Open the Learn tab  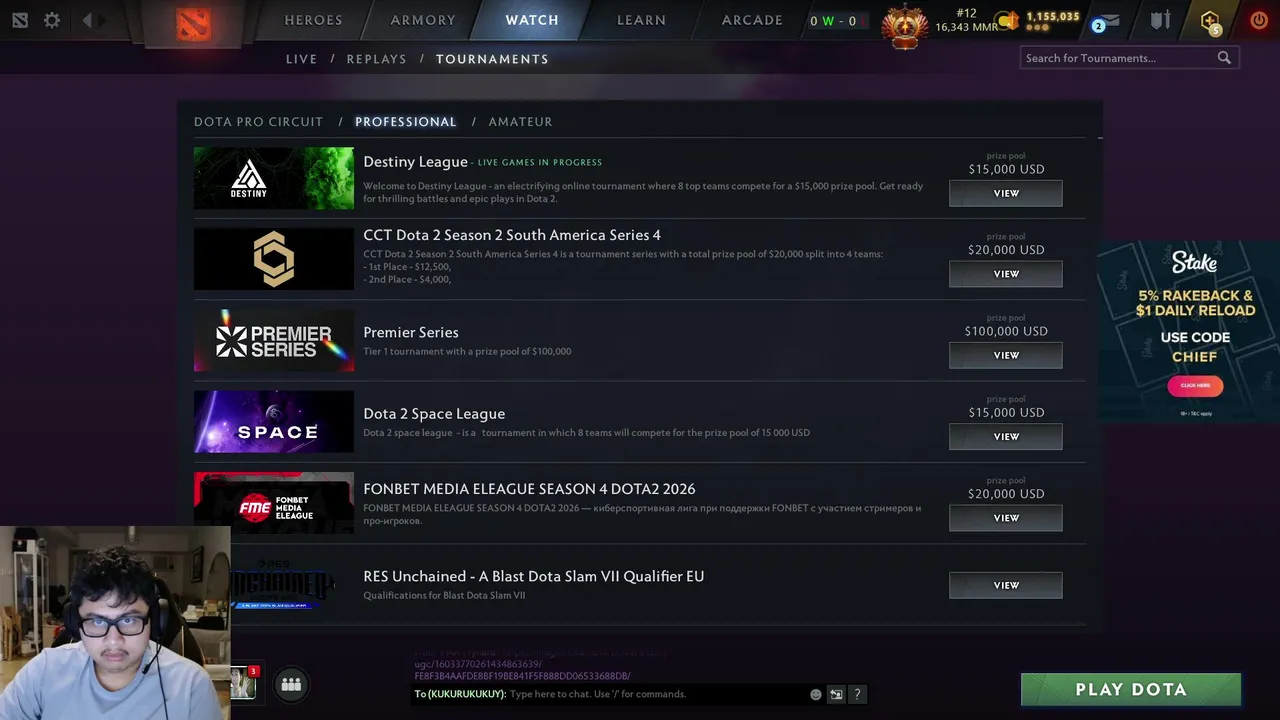[641, 20]
